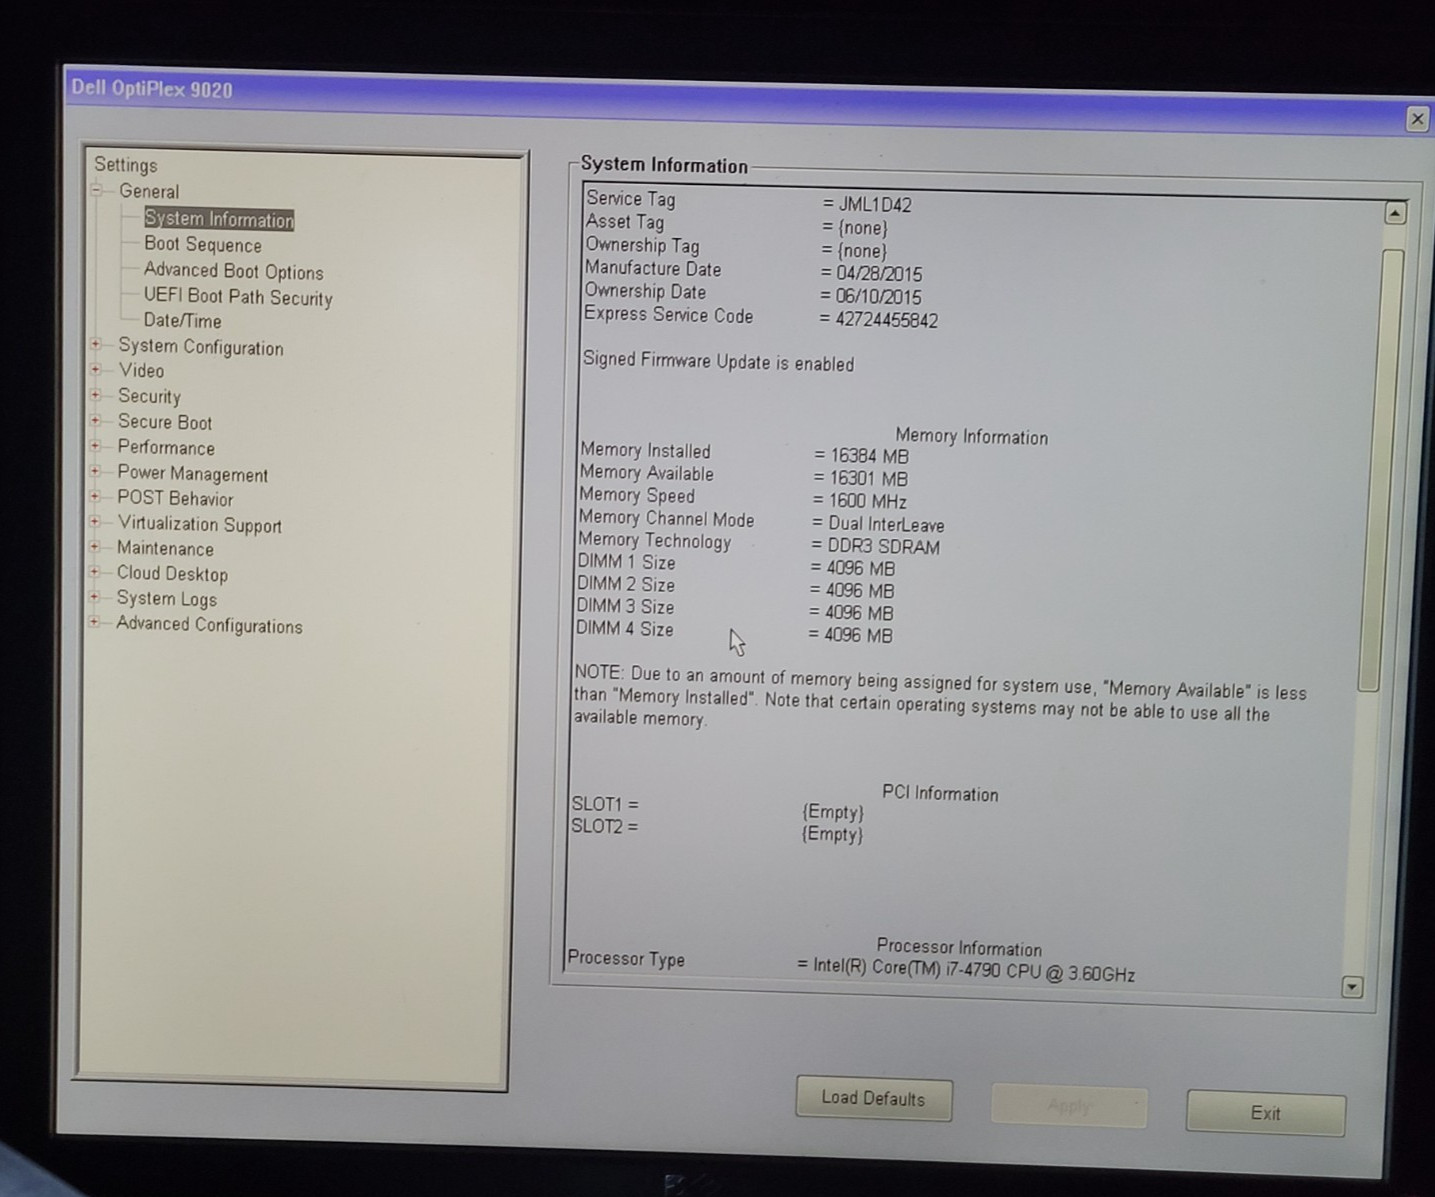Image resolution: width=1435 pixels, height=1197 pixels.
Task: Click the SLOT1 label under PCI Information
Action: pyautogui.click(x=605, y=804)
